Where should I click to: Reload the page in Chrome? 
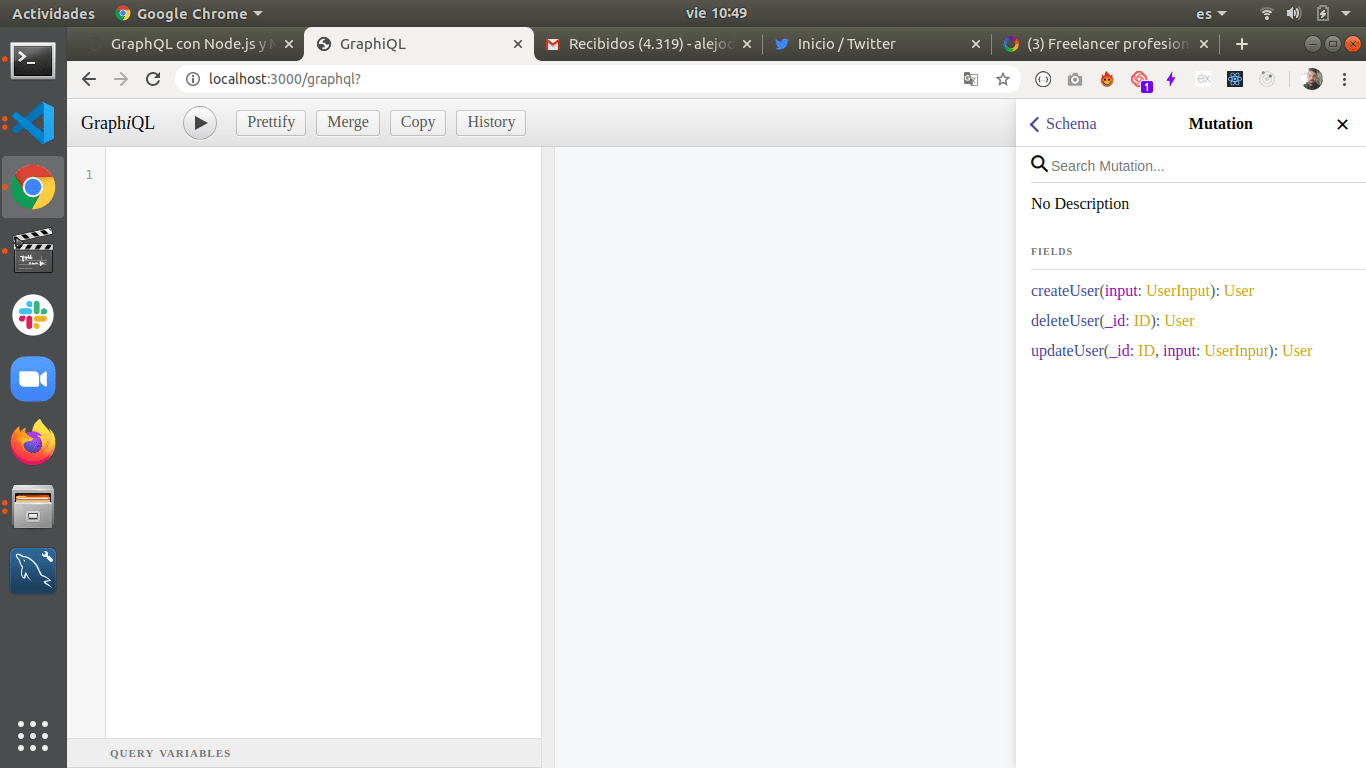tap(153, 79)
